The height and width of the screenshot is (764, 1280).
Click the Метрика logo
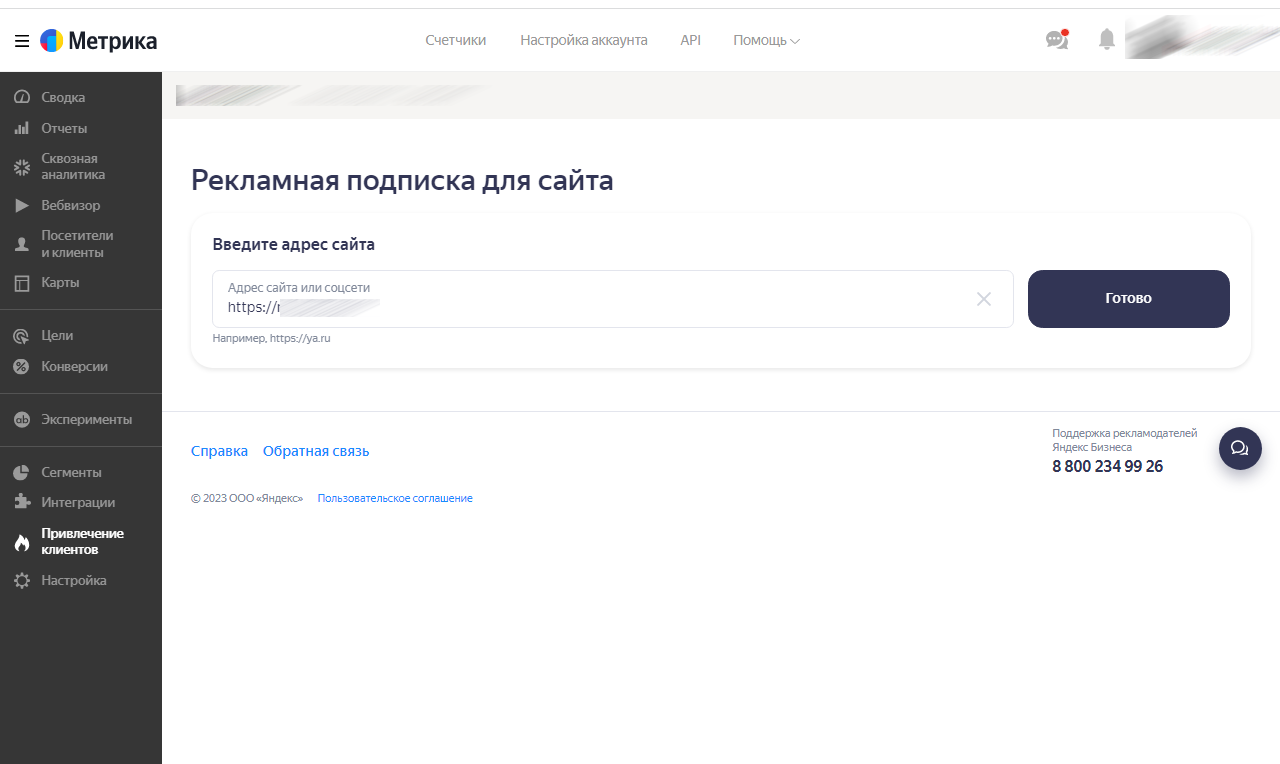tap(98, 41)
